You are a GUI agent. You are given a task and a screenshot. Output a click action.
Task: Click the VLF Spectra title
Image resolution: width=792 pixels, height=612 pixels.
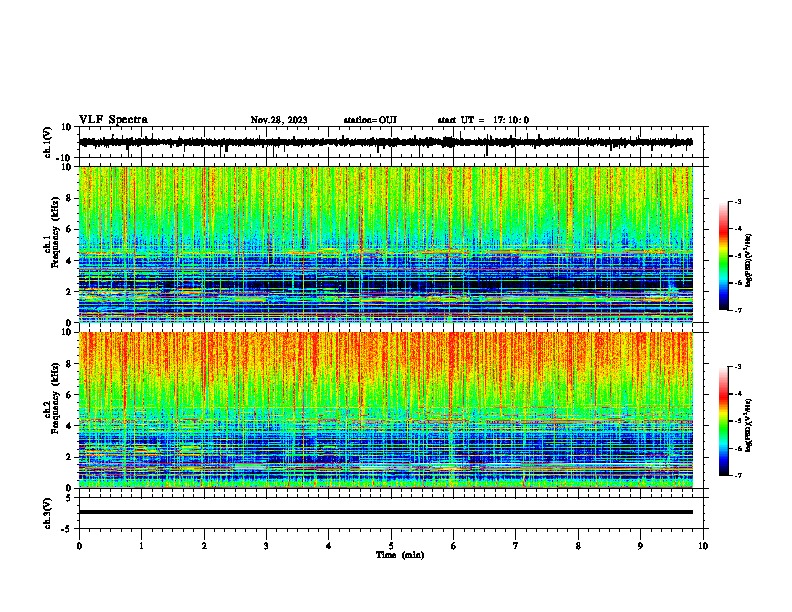[113, 120]
